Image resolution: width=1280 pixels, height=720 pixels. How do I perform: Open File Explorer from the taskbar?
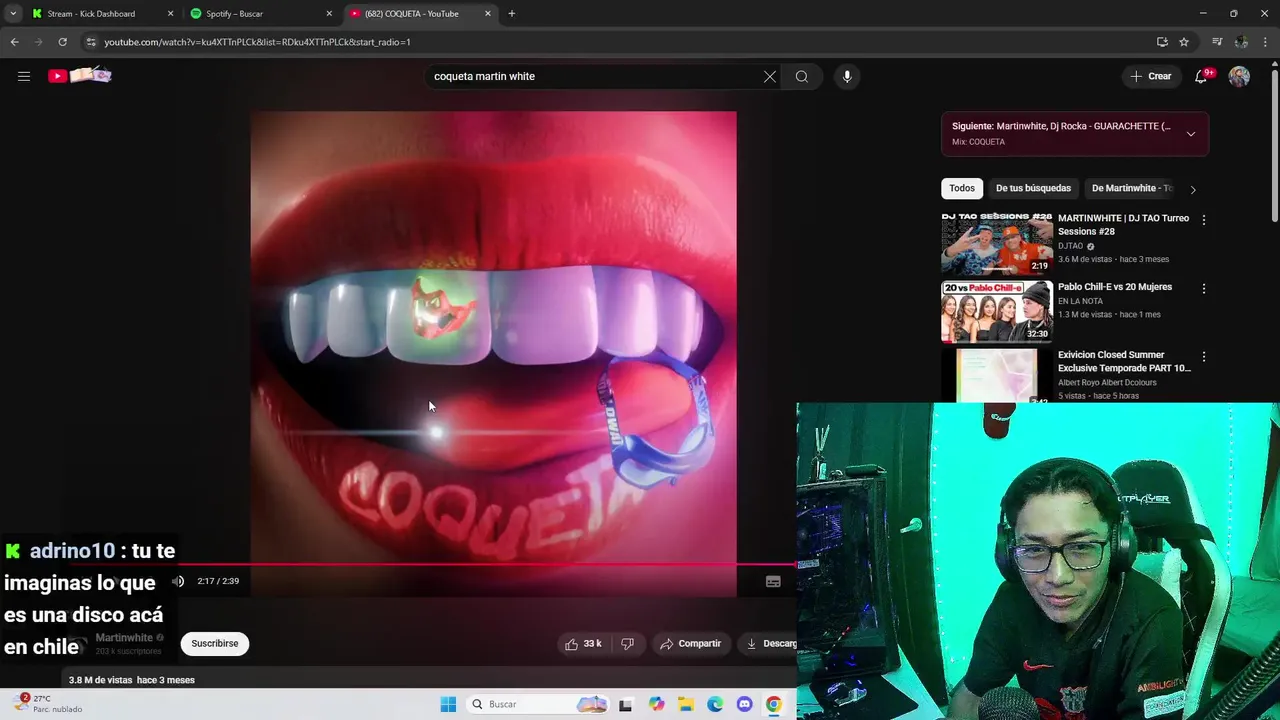point(686,704)
